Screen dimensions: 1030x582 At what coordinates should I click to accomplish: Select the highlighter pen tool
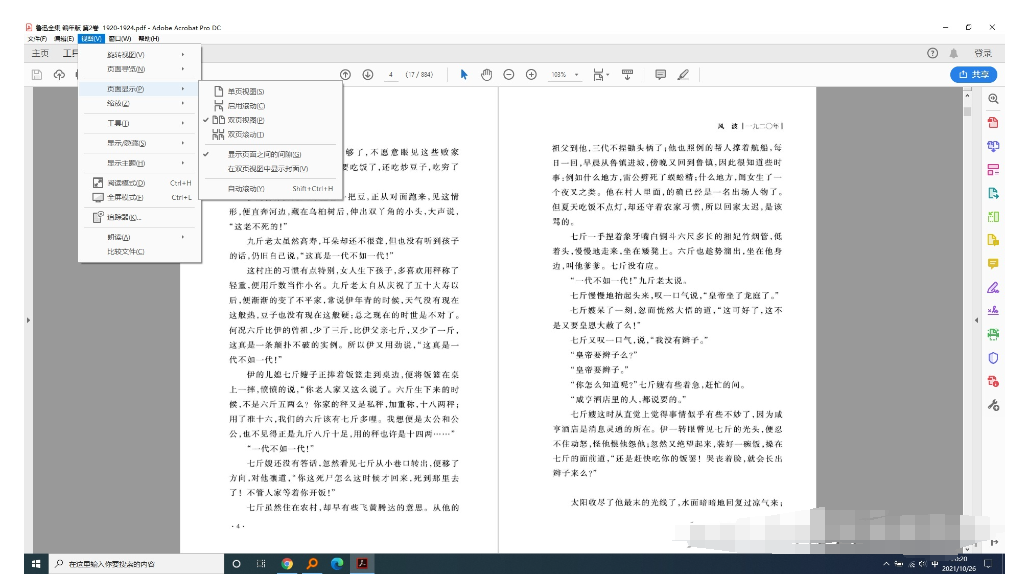click(x=683, y=75)
